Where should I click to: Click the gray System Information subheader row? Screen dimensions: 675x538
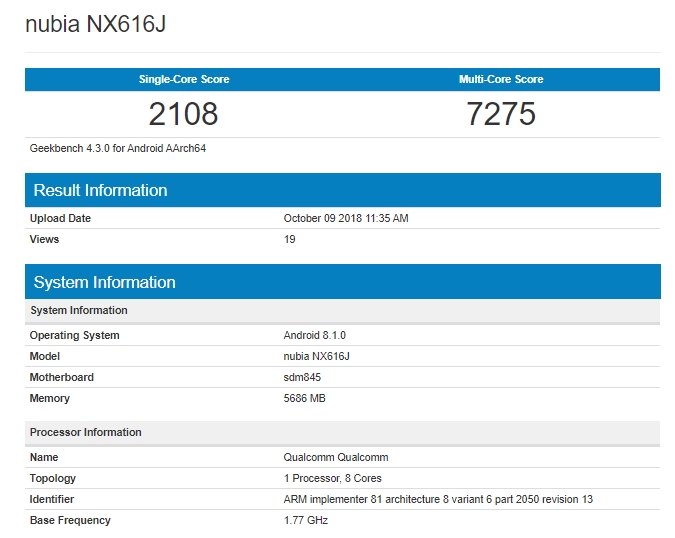(343, 310)
